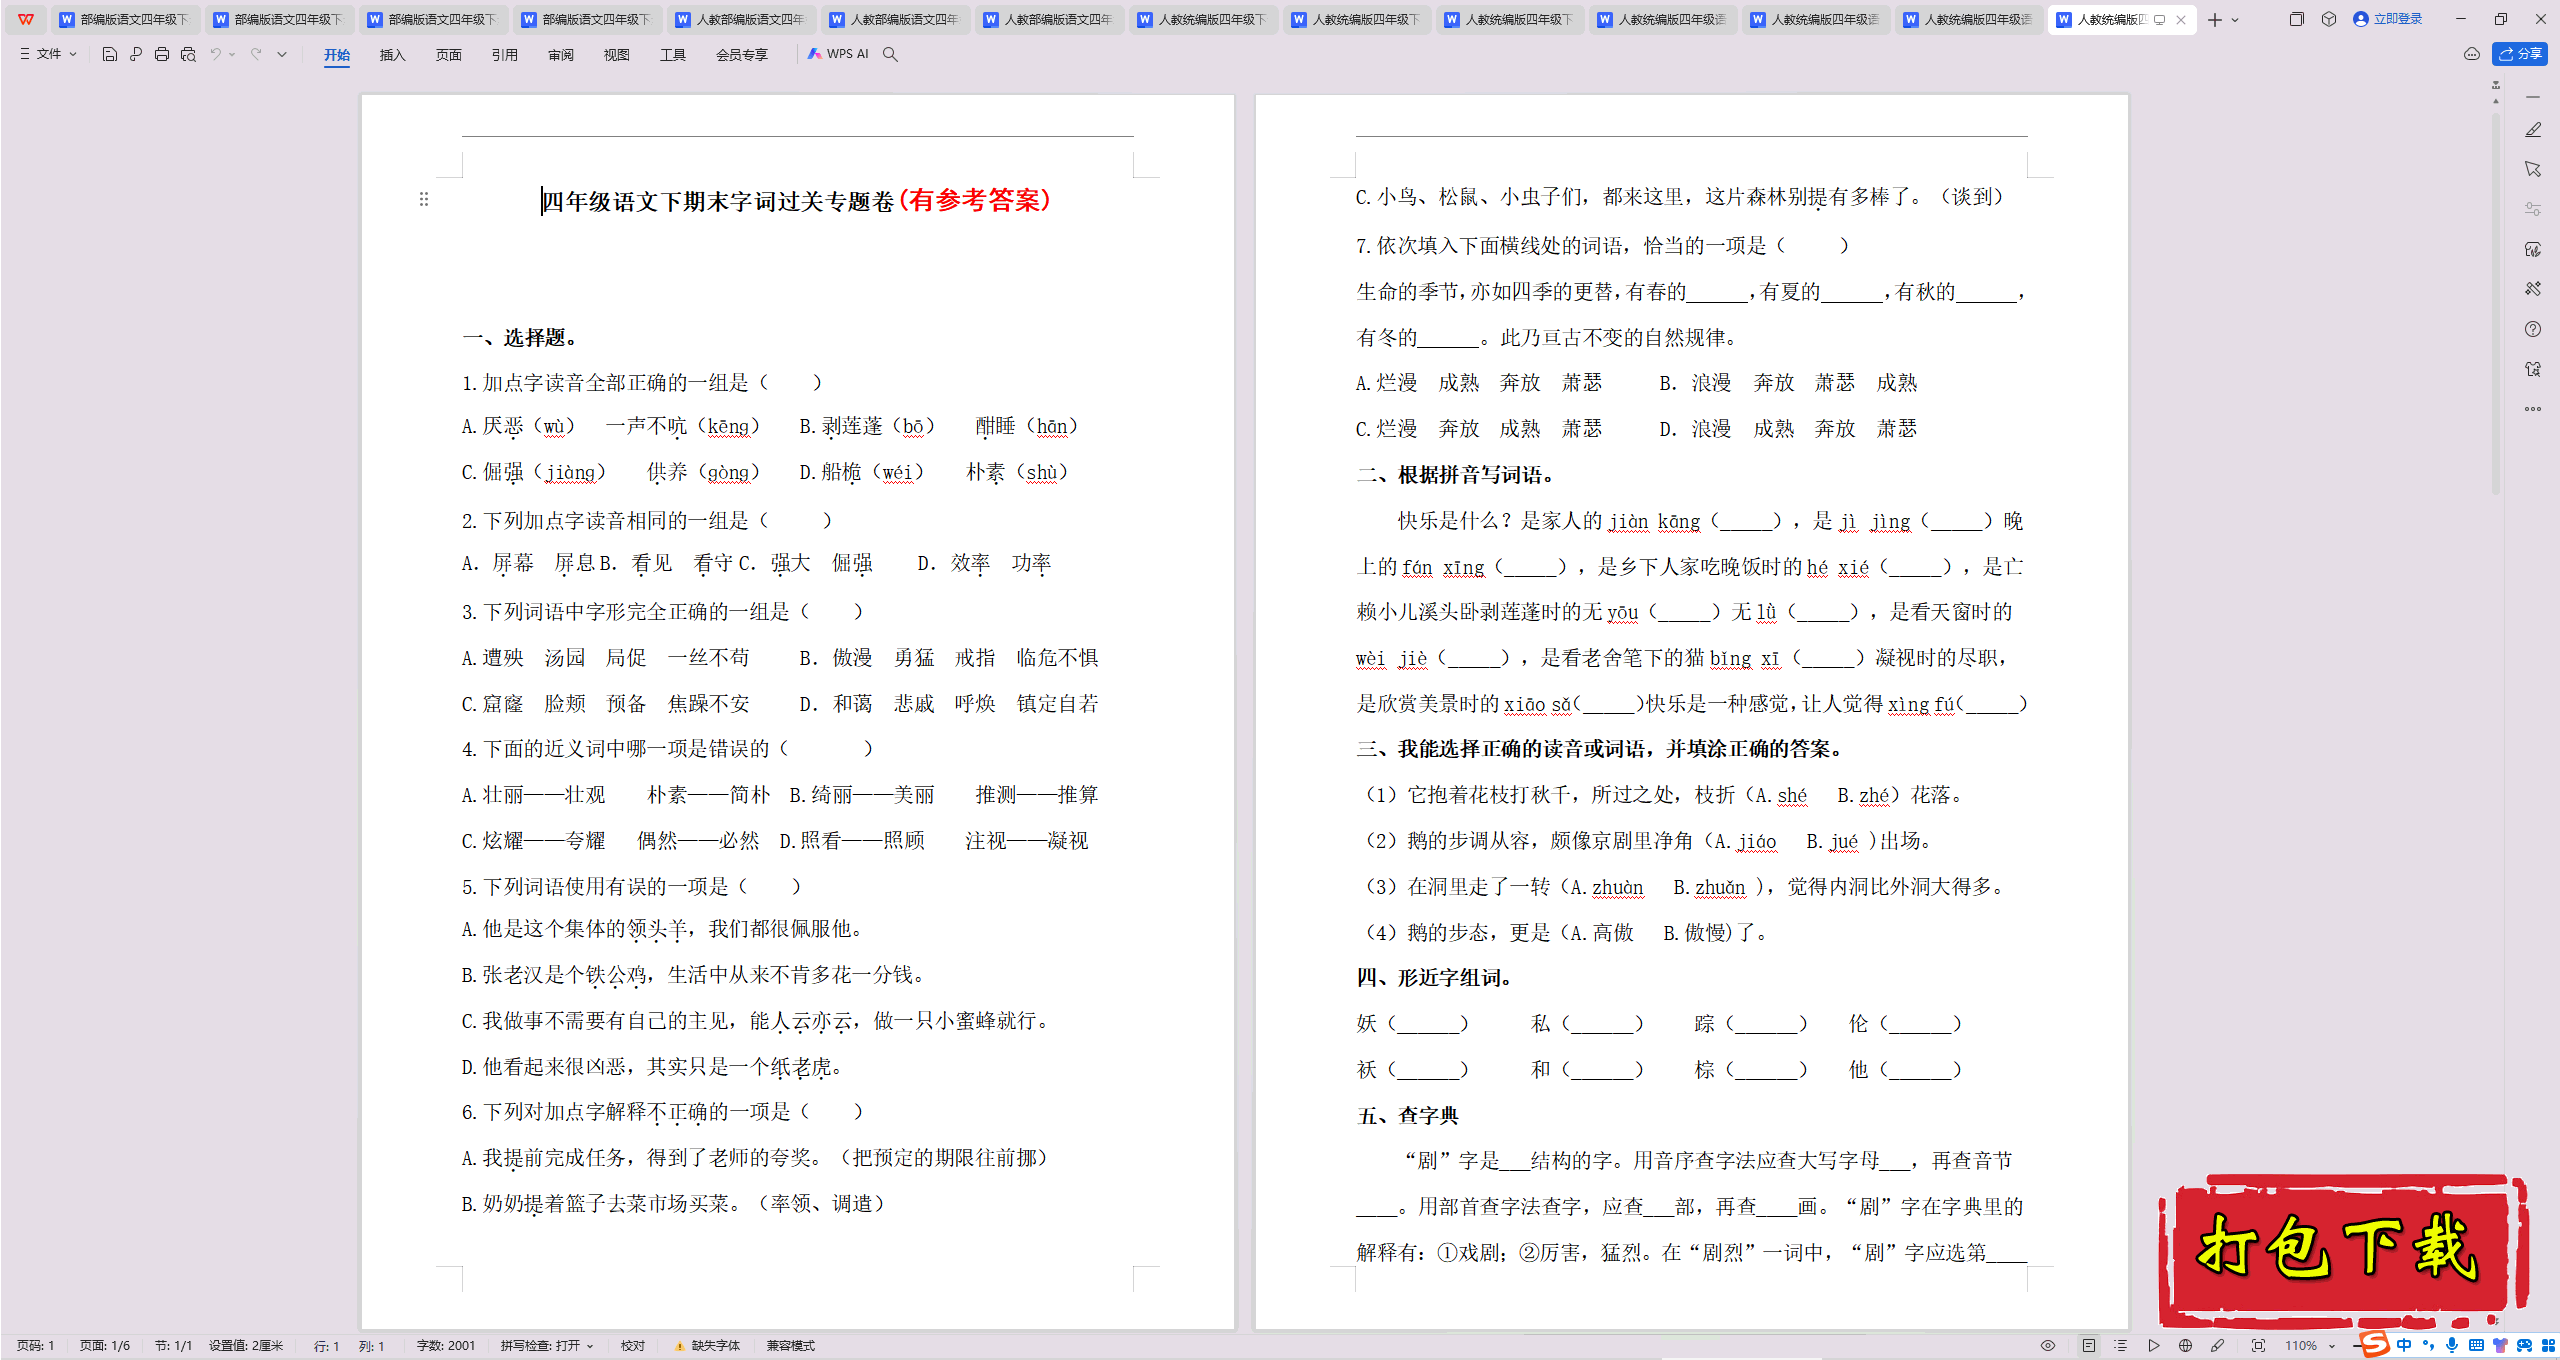
Task: Expand the quick access toolbar chevron
Action: (282, 54)
